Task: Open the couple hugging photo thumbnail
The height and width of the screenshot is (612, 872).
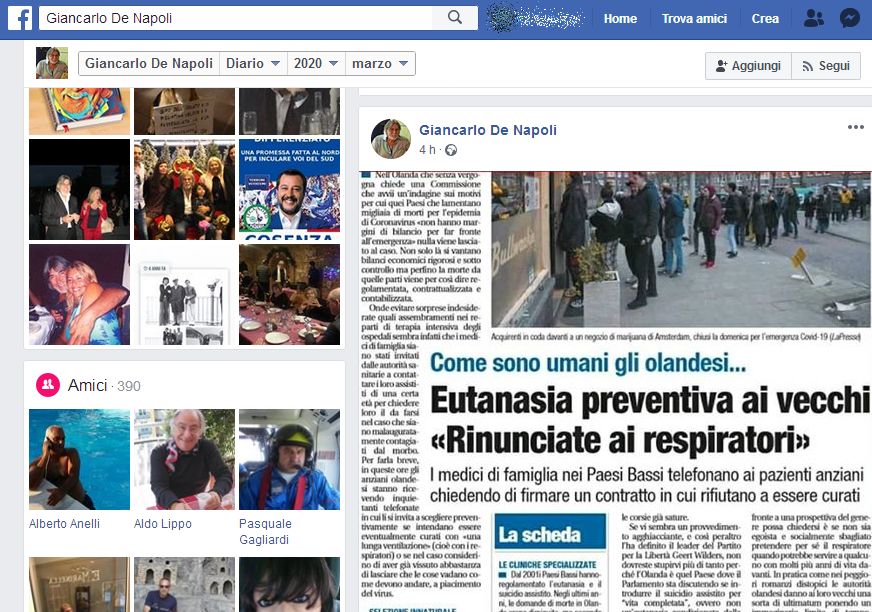Action: click(80, 294)
